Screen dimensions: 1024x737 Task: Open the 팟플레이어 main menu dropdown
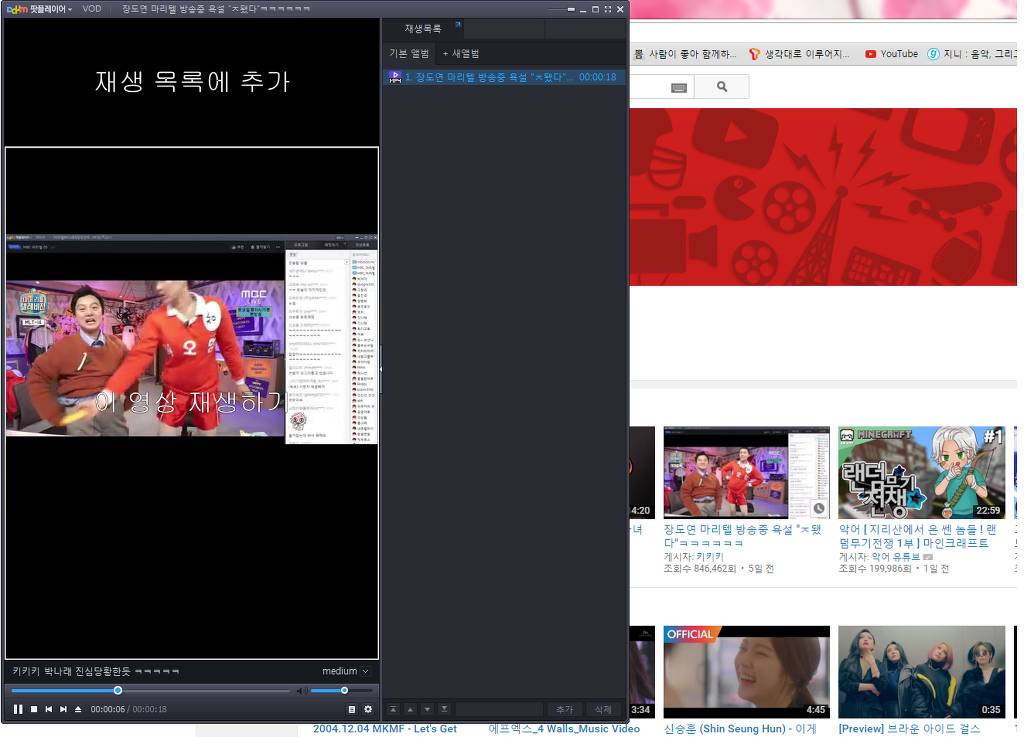click(40, 9)
